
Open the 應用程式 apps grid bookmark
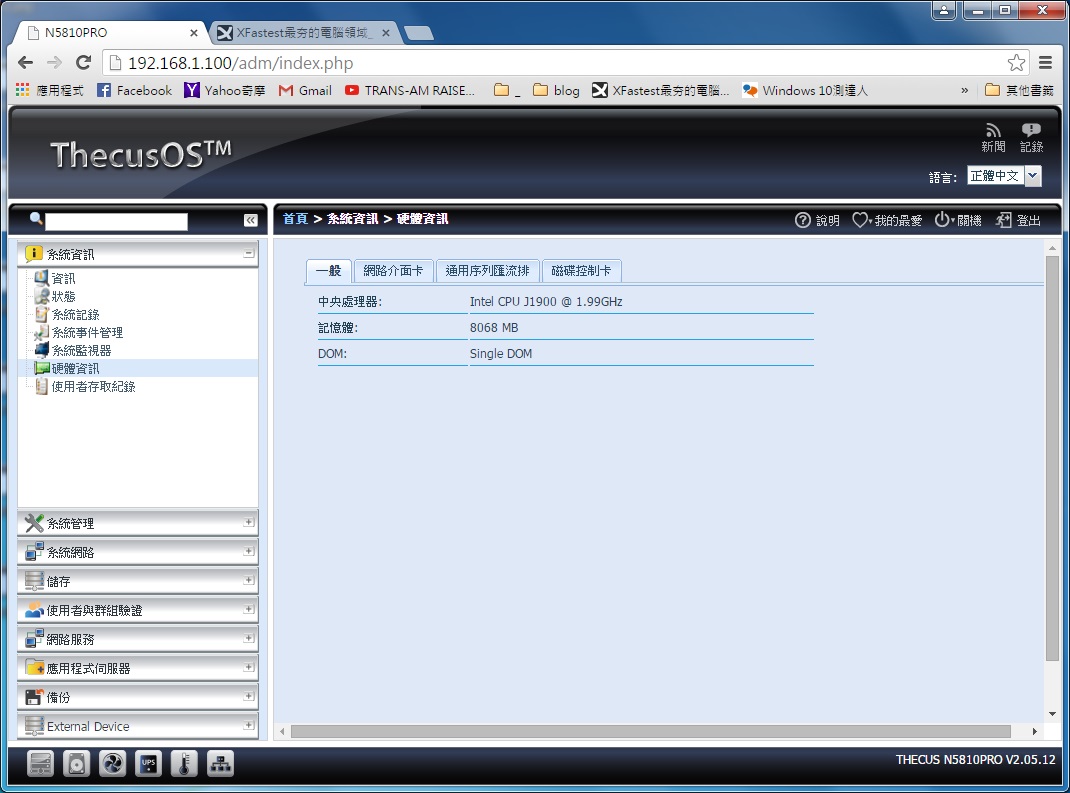coord(49,90)
